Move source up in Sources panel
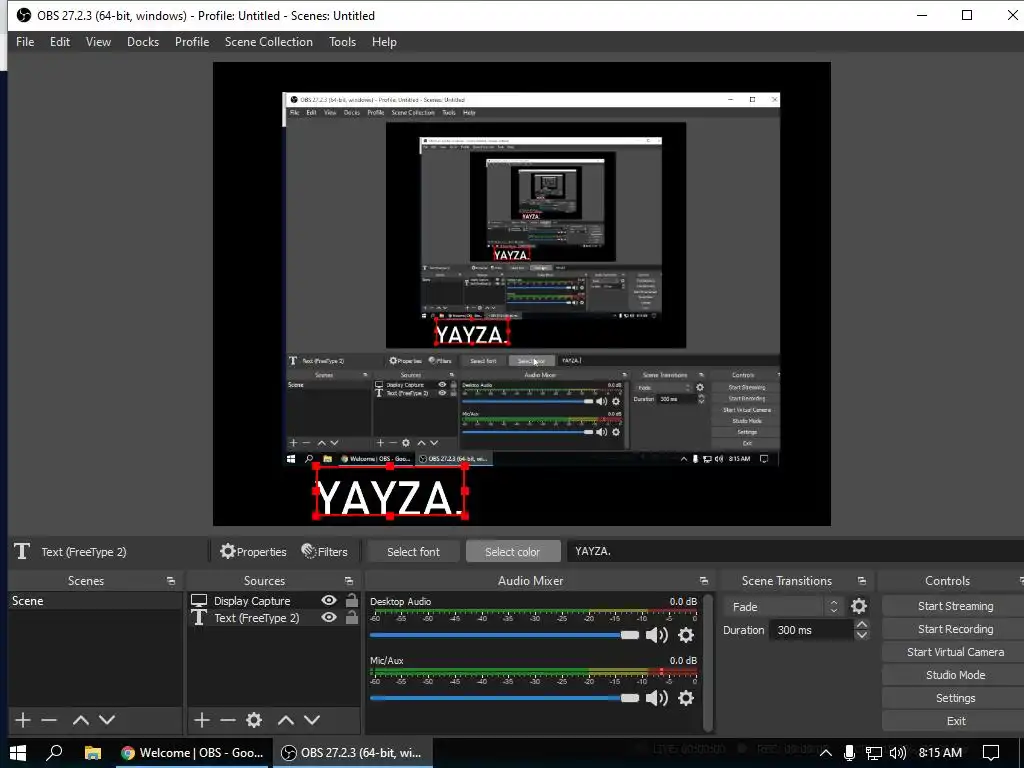1024x768 pixels. click(285, 720)
